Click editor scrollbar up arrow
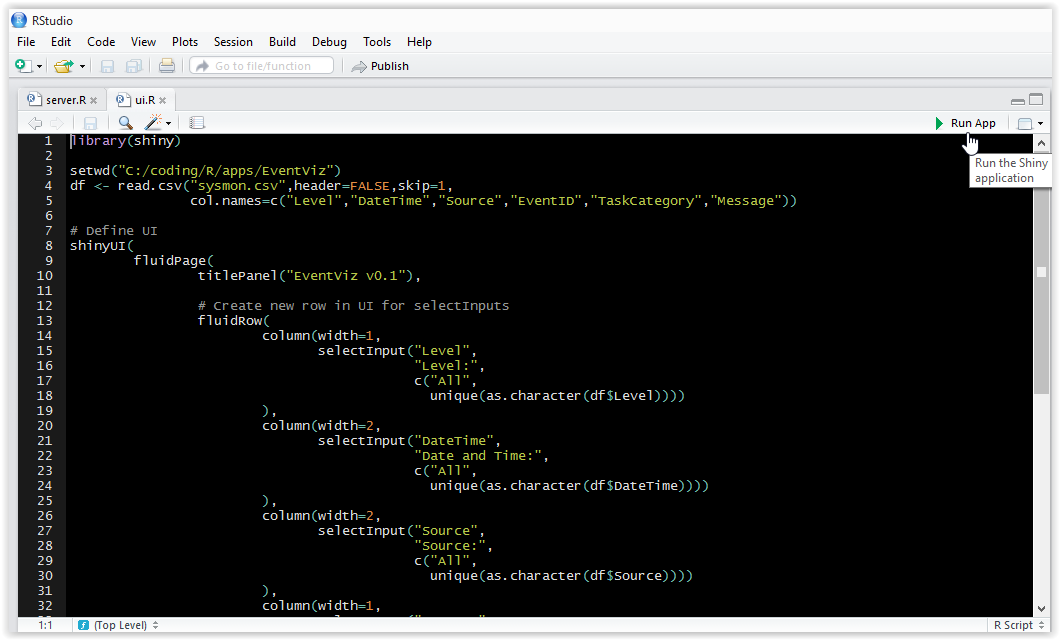 point(1041,143)
